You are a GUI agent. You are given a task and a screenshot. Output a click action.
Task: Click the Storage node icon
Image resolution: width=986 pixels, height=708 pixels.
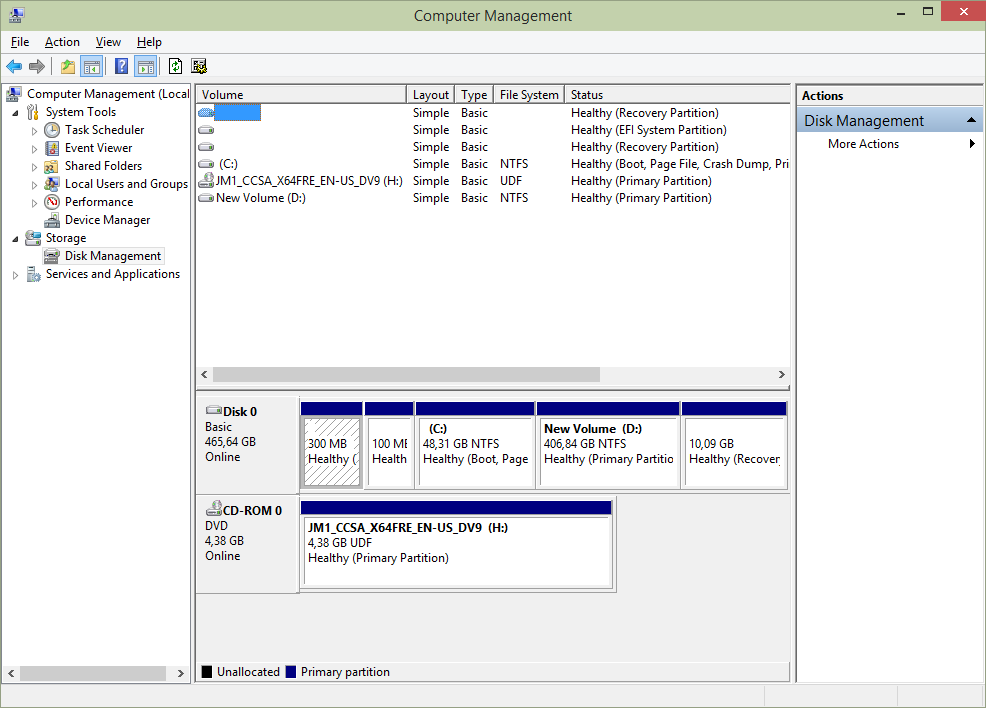pos(33,238)
